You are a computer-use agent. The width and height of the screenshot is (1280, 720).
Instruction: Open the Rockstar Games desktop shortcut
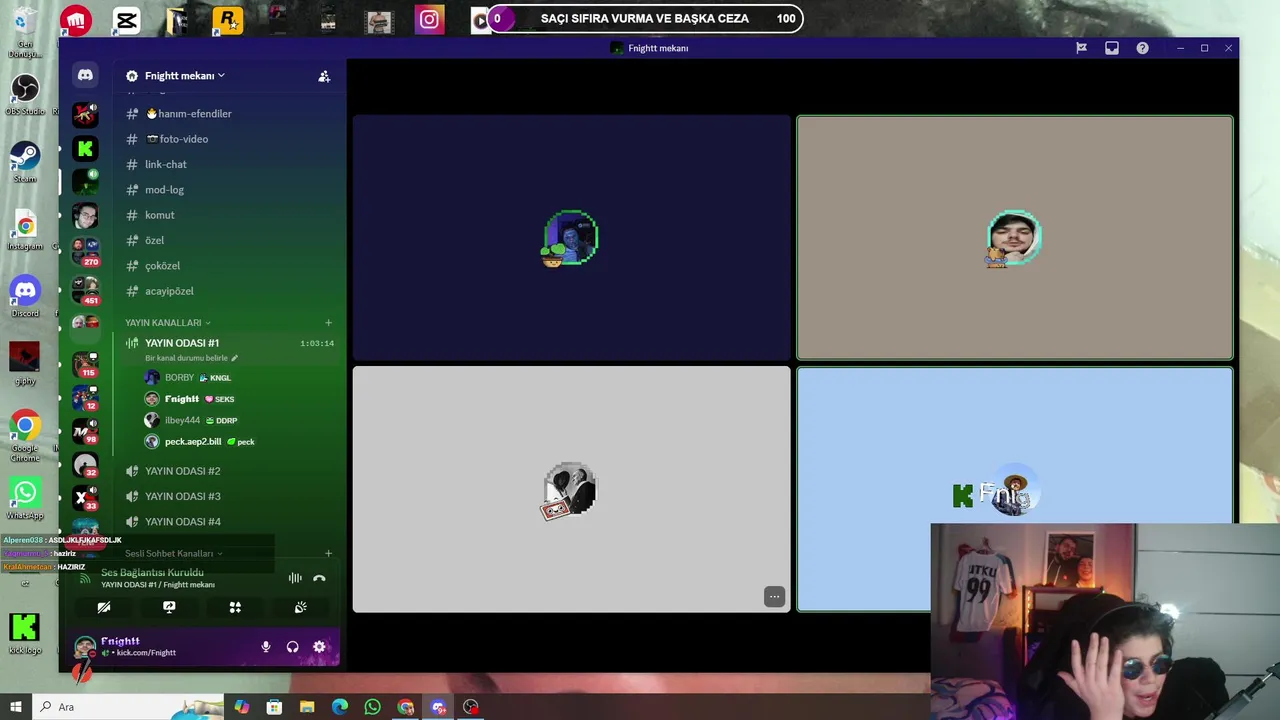228,20
